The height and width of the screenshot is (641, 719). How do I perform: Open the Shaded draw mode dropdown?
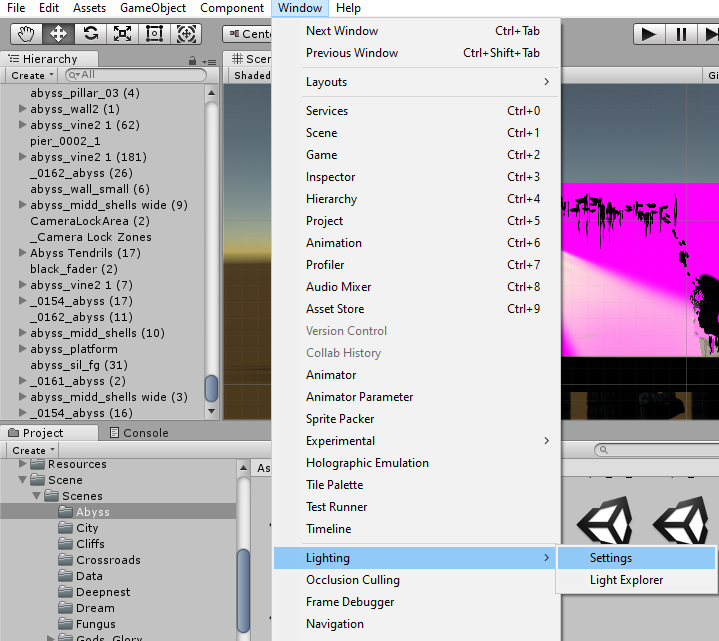tap(251, 75)
